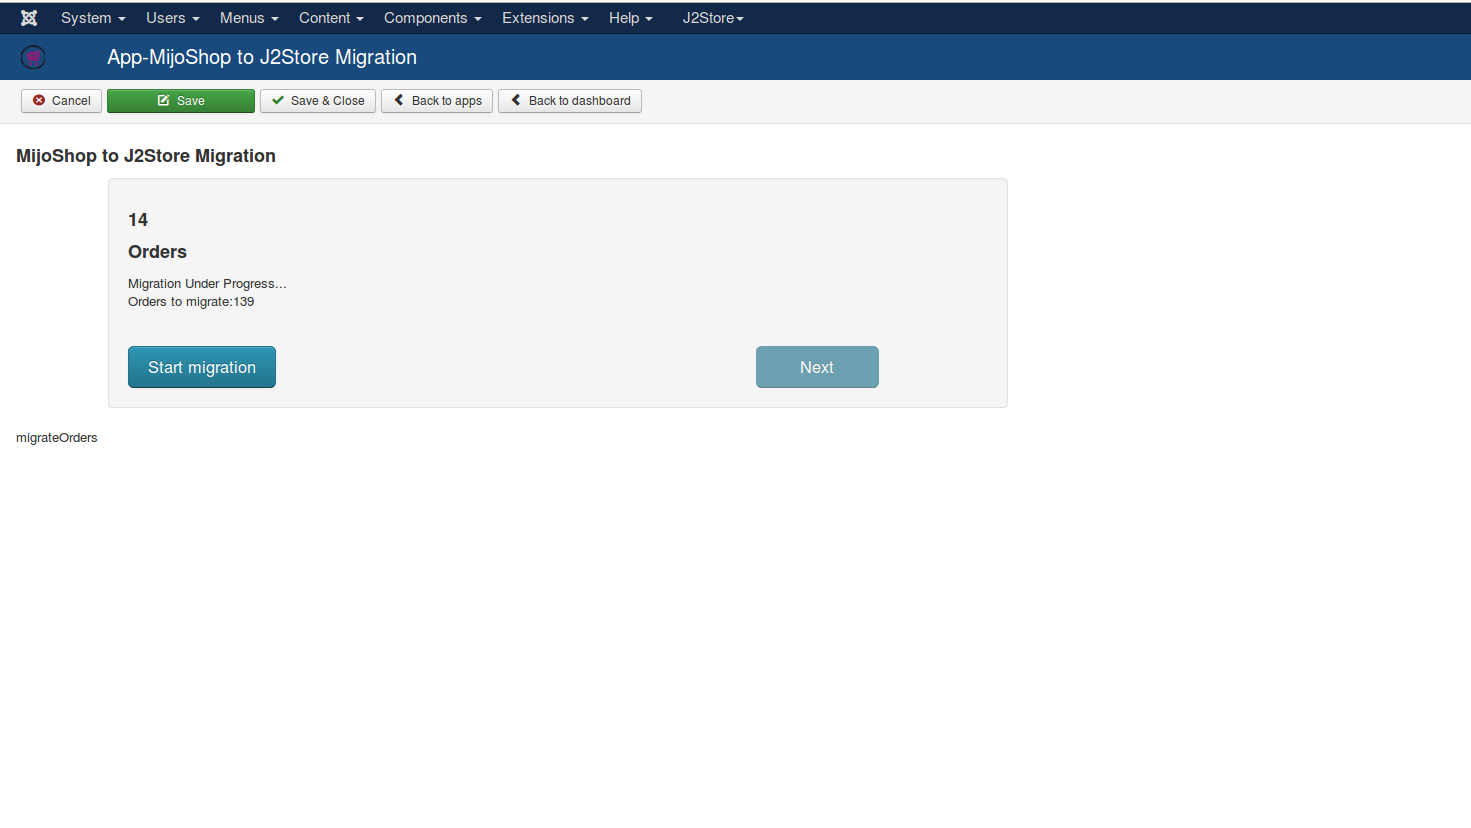The width and height of the screenshot is (1471, 828).
Task: Click the migrateOrders text
Action: click(x=57, y=438)
